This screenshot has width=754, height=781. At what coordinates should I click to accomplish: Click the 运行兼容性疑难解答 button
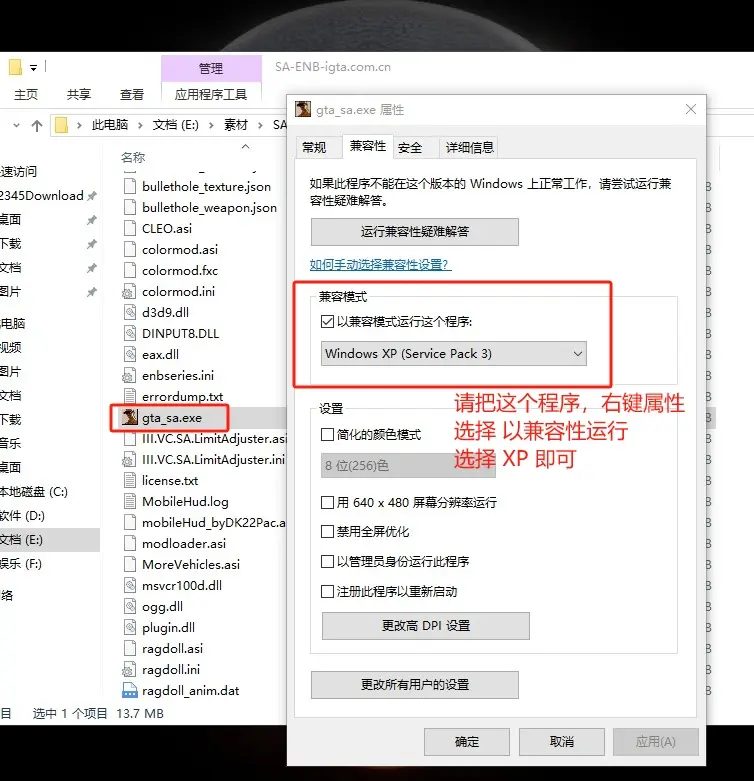415,232
